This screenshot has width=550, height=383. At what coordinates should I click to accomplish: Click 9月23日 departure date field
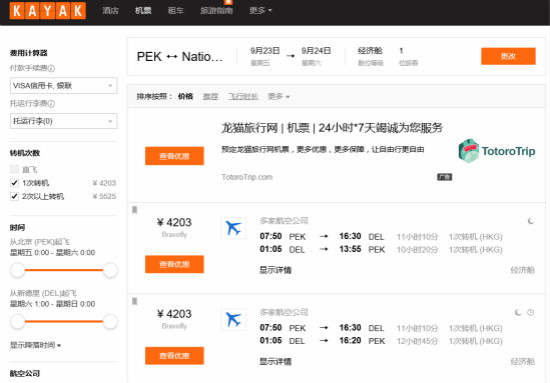pyautogui.click(x=265, y=56)
